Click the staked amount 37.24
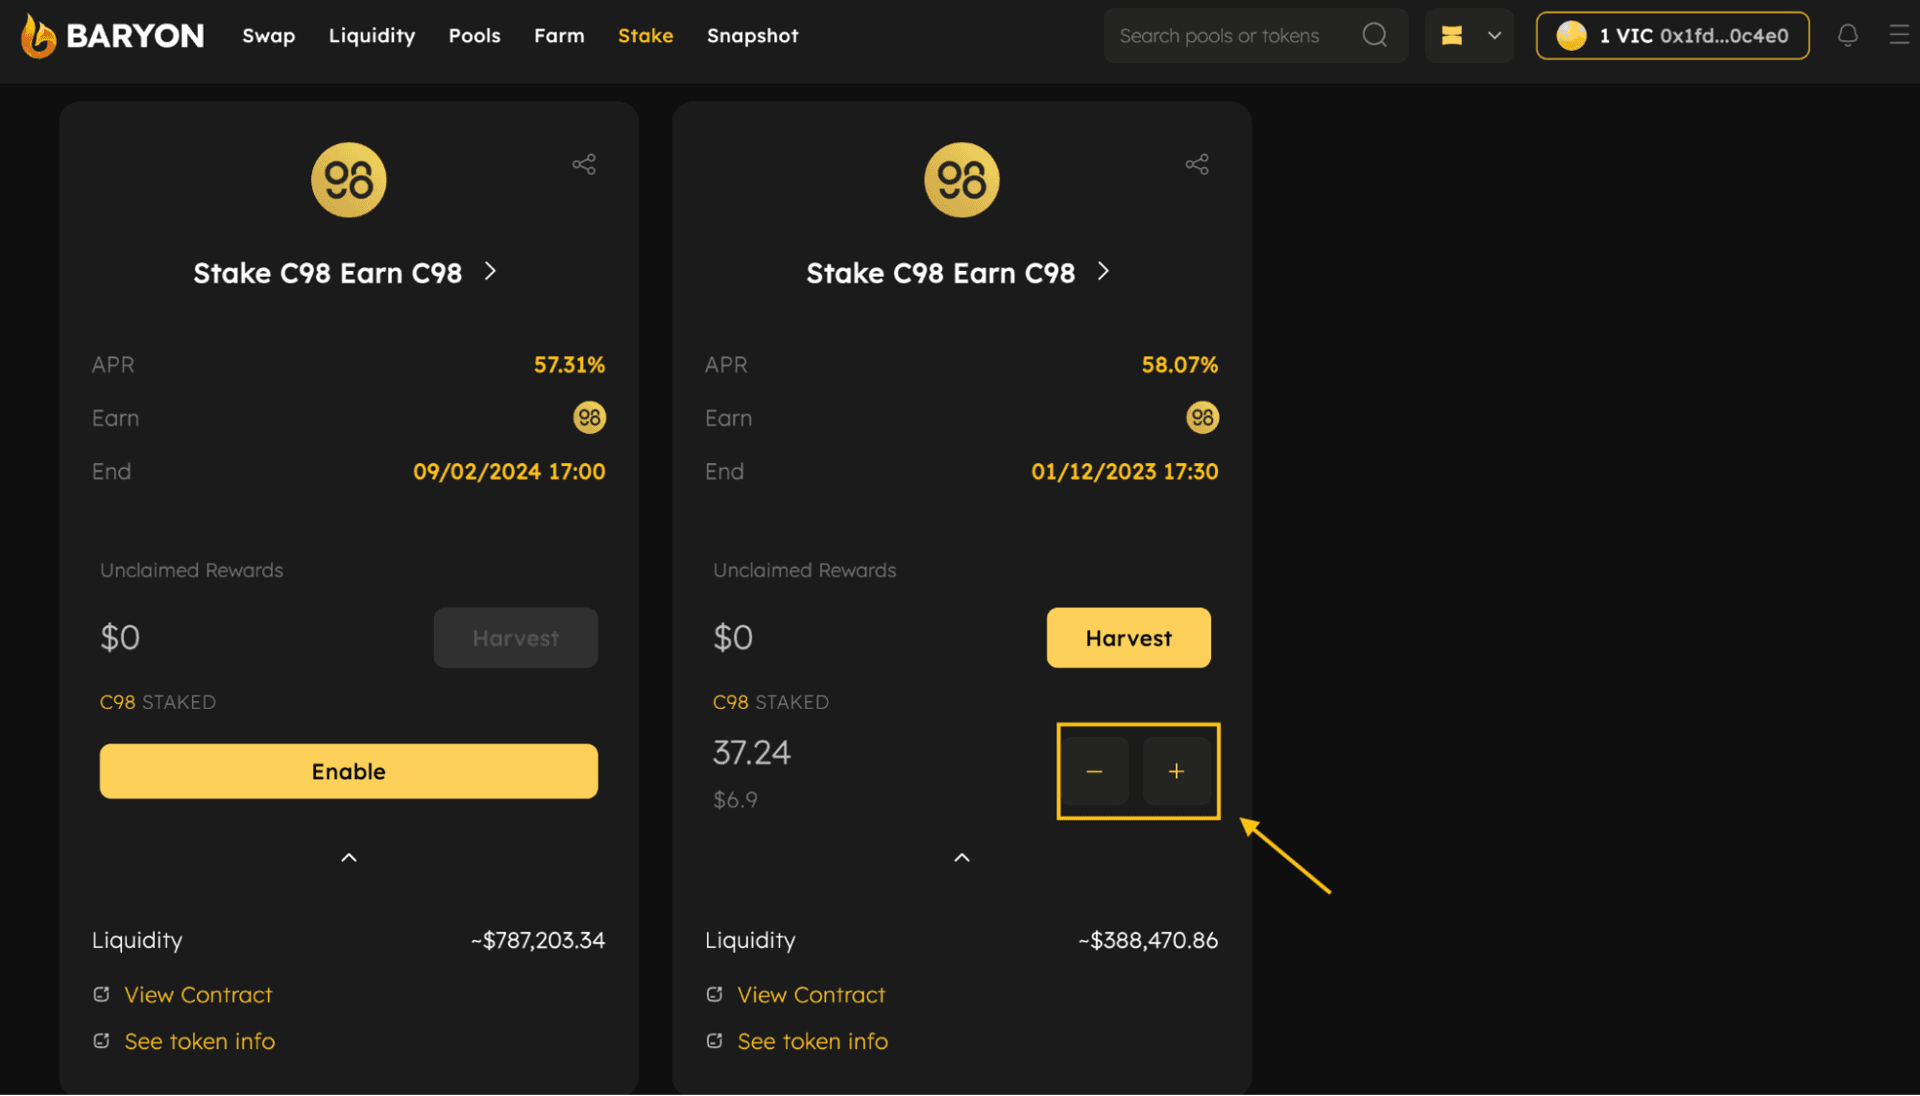This screenshot has height=1096, width=1920. (x=751, y=753)
